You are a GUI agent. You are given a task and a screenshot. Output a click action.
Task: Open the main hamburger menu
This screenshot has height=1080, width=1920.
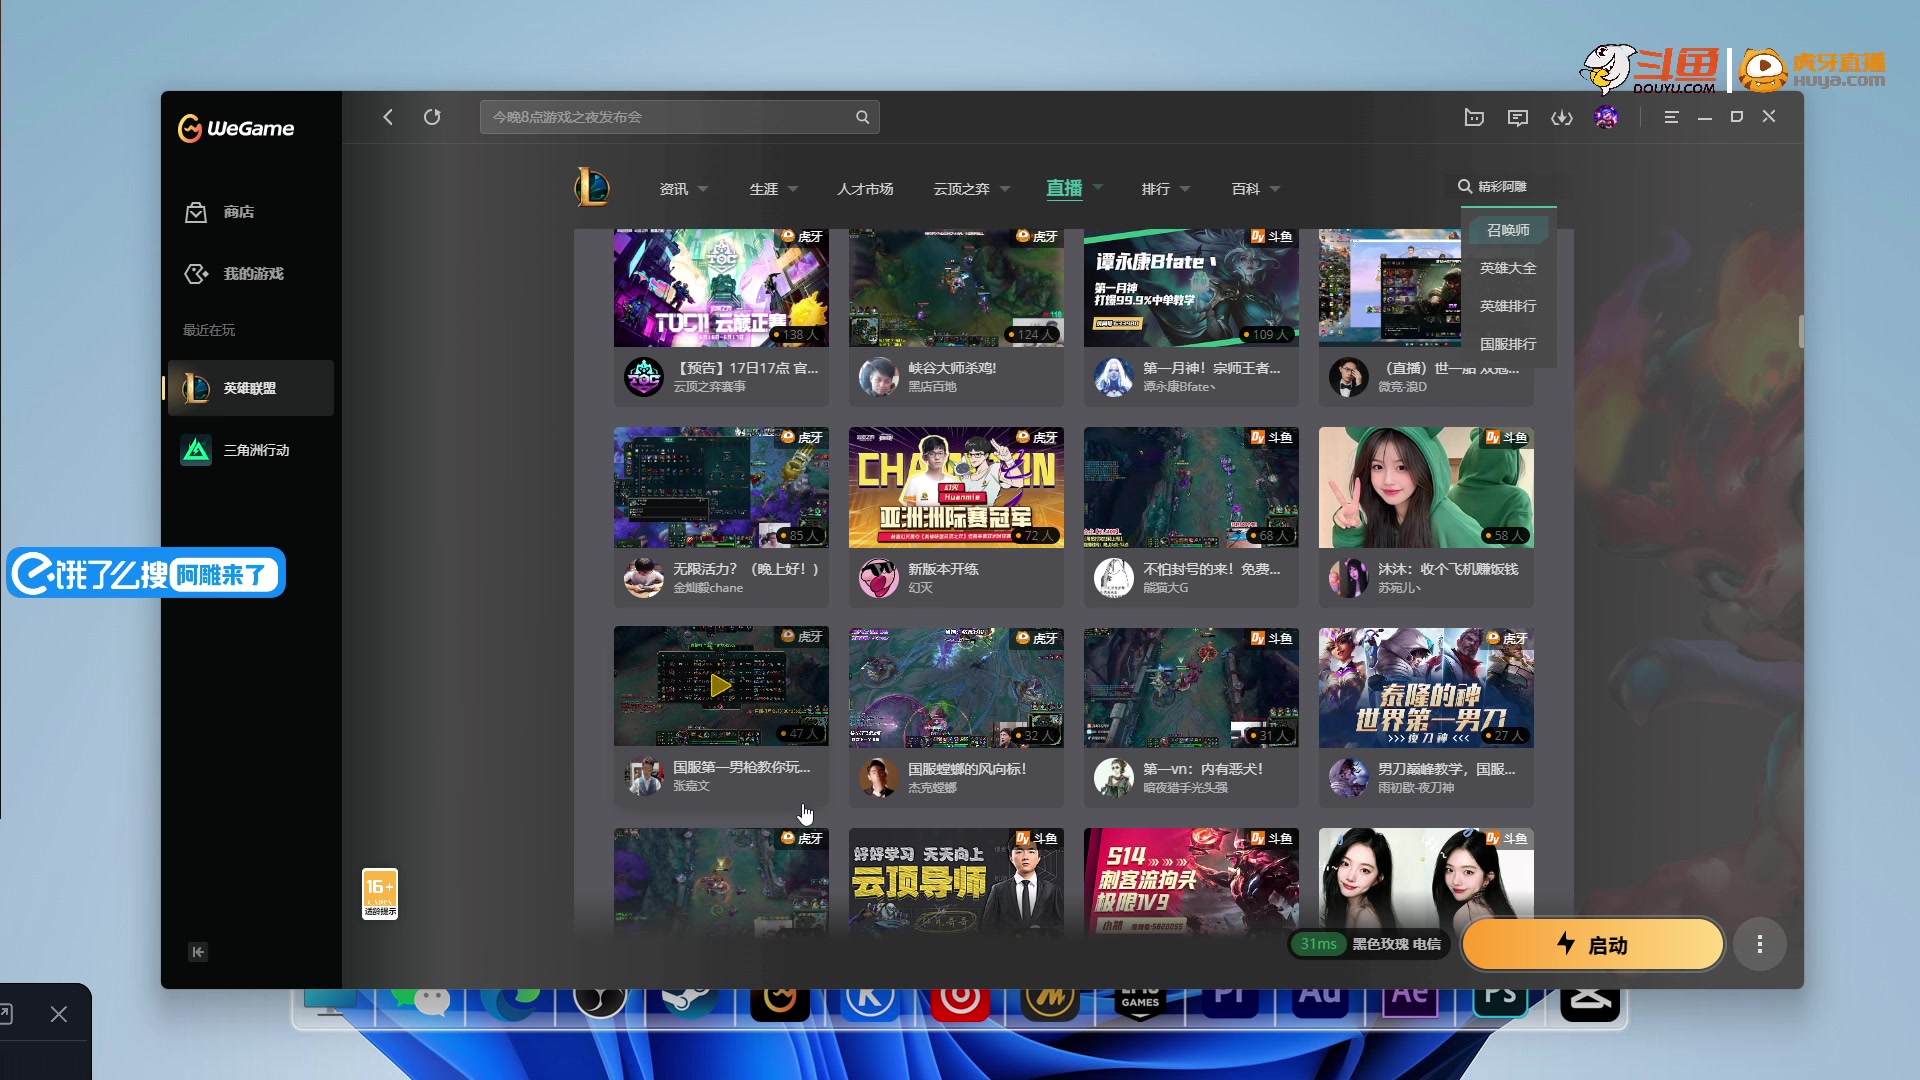[x=1671, y=117]
